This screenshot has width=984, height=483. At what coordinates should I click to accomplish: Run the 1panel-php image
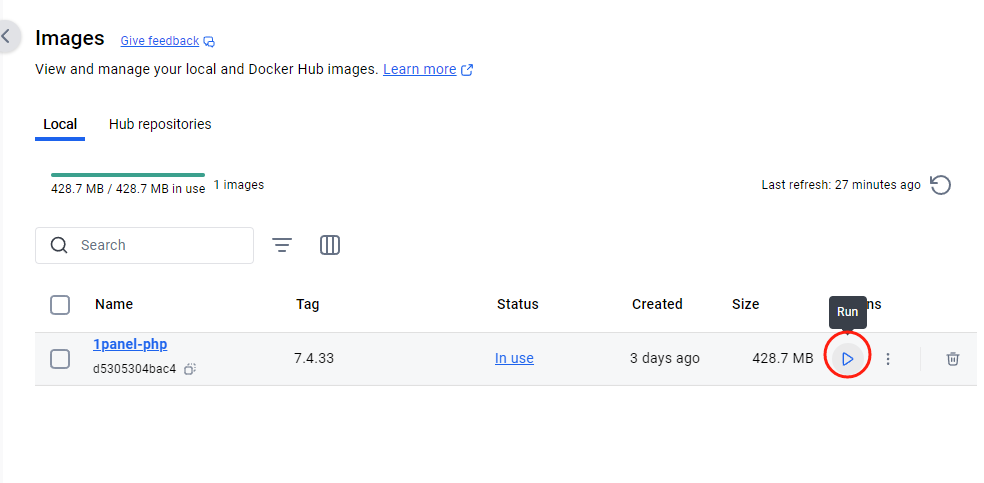coord(847,359)
